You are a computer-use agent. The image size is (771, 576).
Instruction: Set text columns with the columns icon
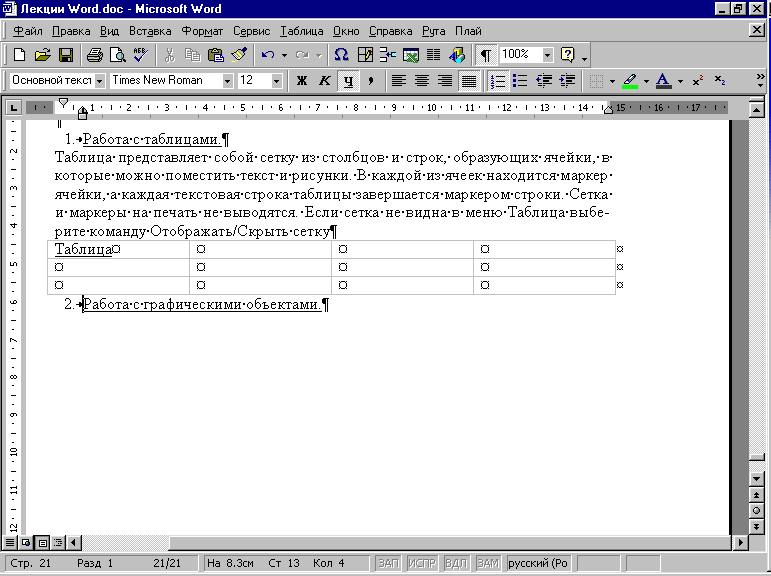click(433, 55)
